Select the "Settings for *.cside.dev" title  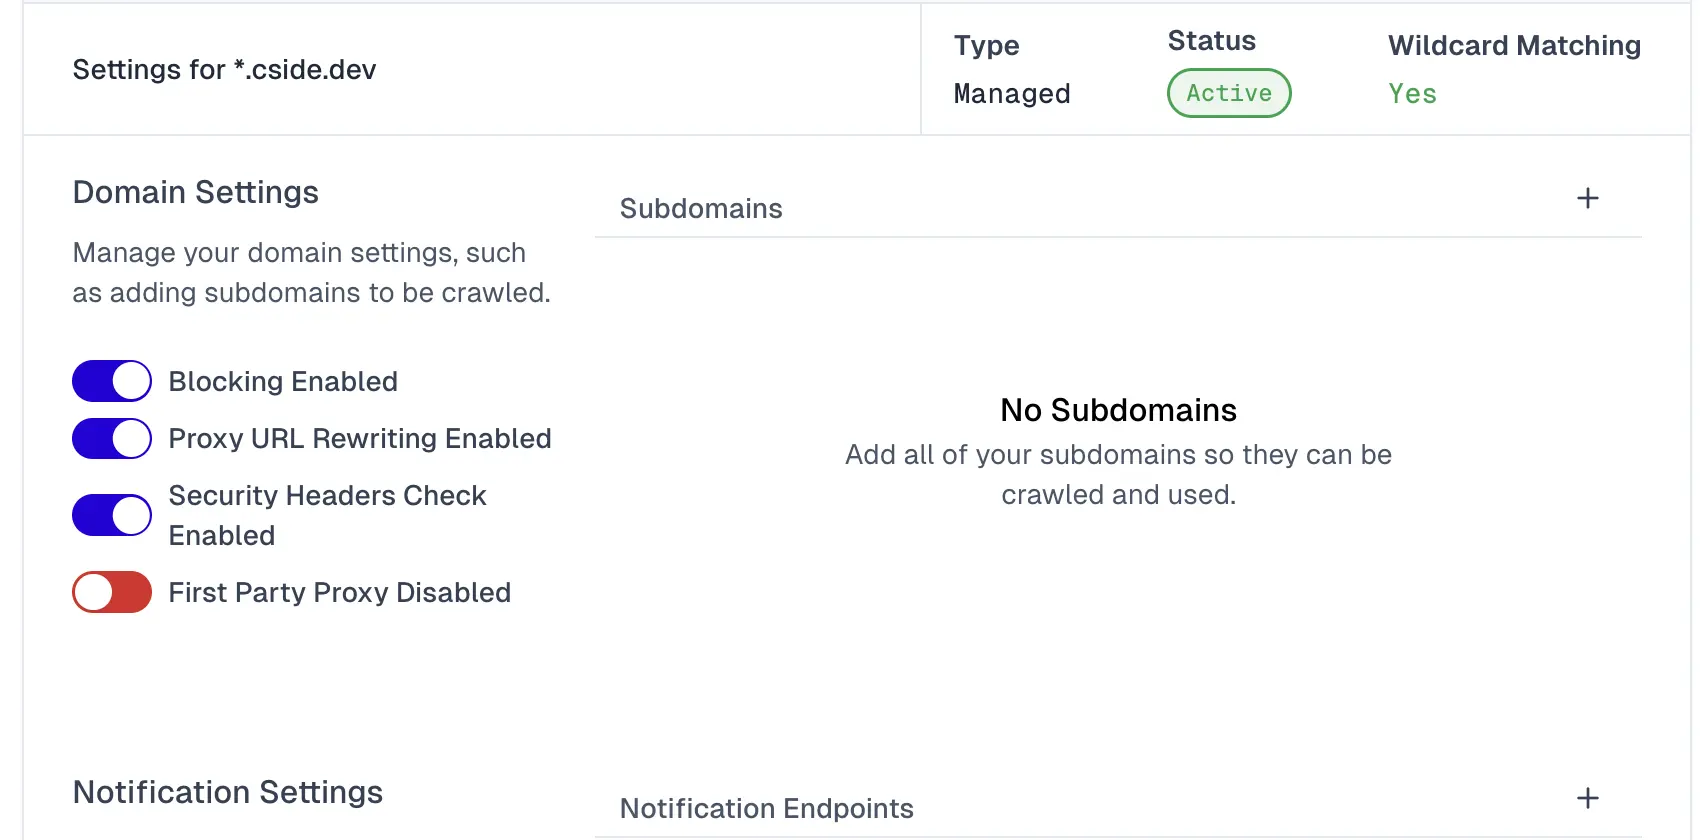(x=224, y=69)
